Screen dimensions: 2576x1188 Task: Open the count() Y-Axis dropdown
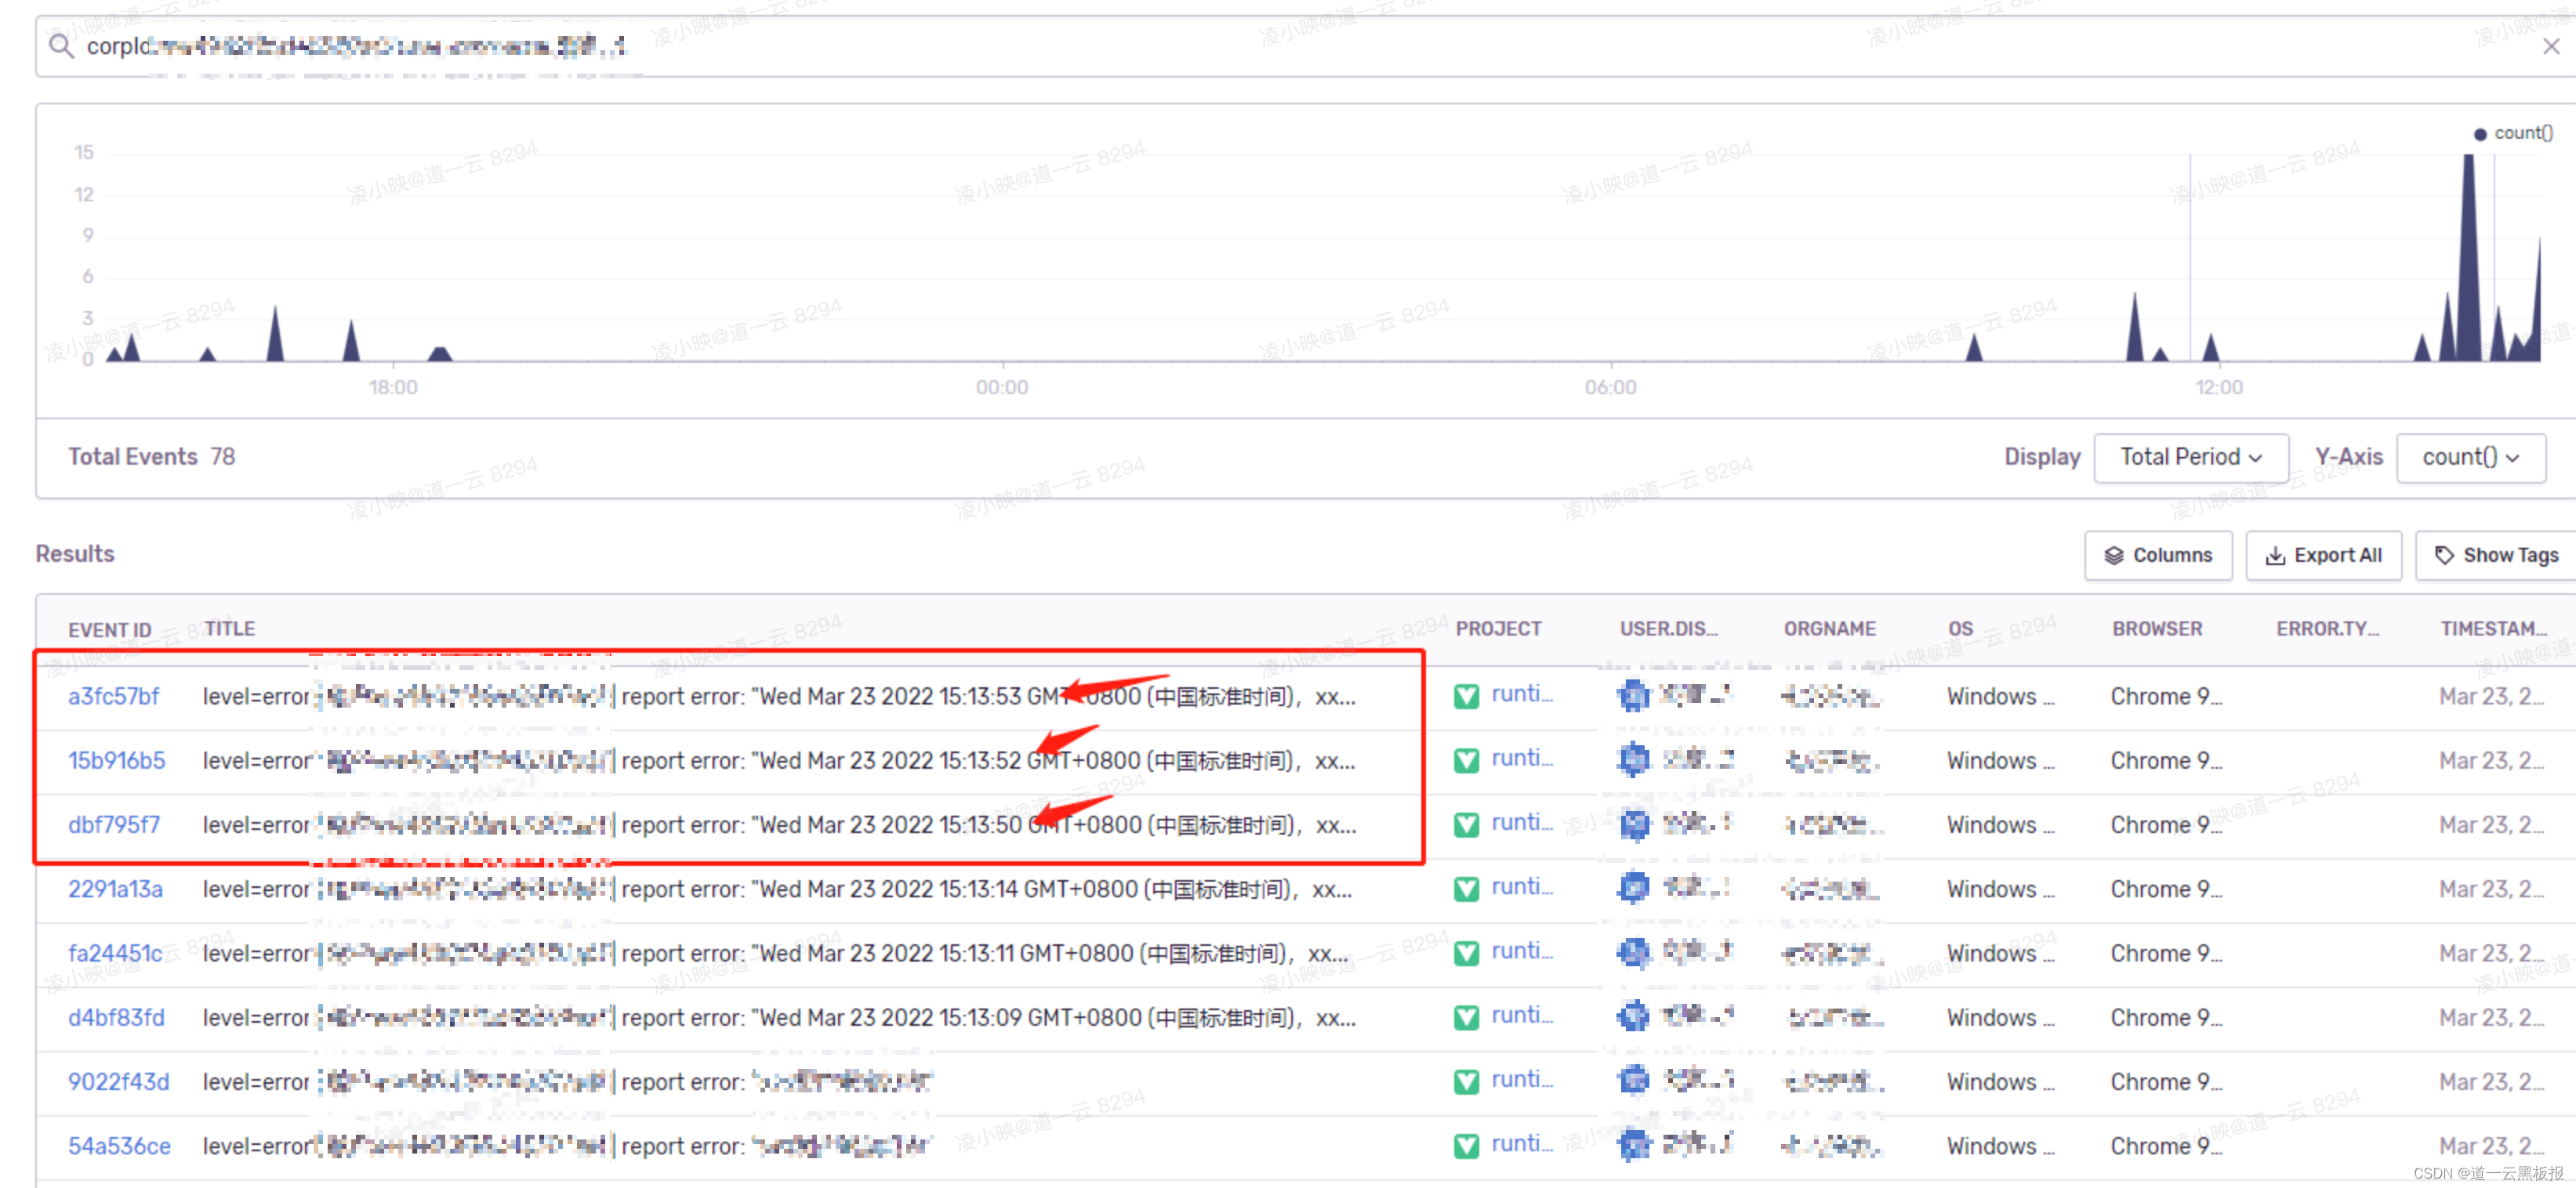[2469, 457]
